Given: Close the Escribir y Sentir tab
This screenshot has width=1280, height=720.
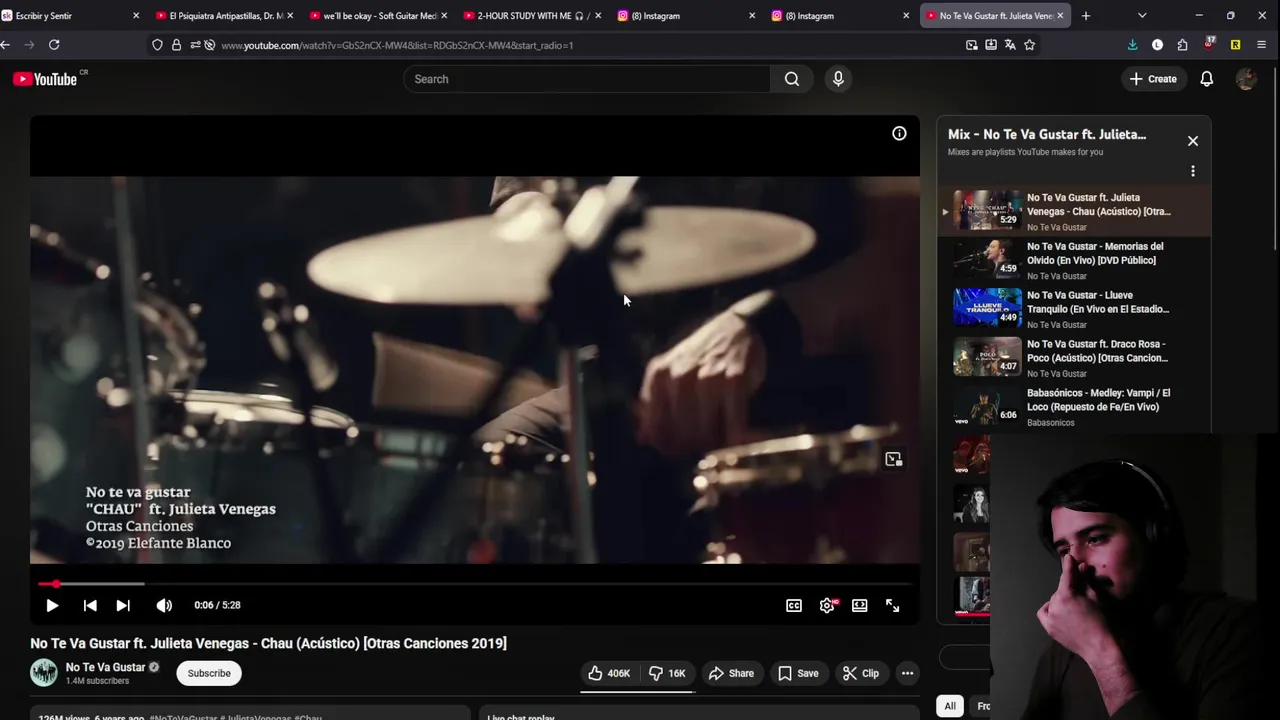Looking at the screenshot, I should point(136,16).
